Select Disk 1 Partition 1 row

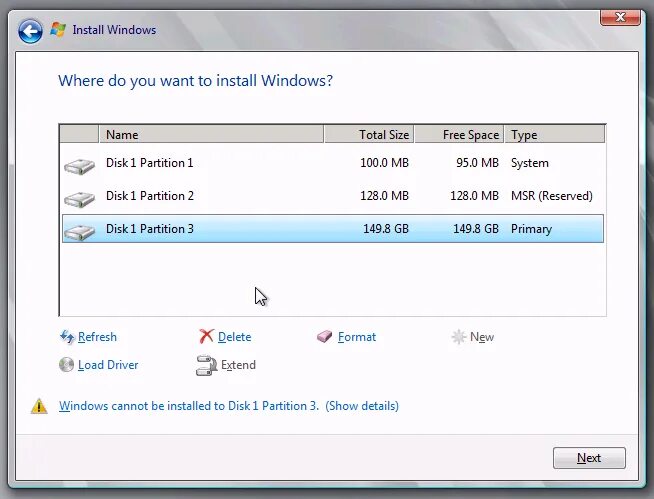pos(333,163)
